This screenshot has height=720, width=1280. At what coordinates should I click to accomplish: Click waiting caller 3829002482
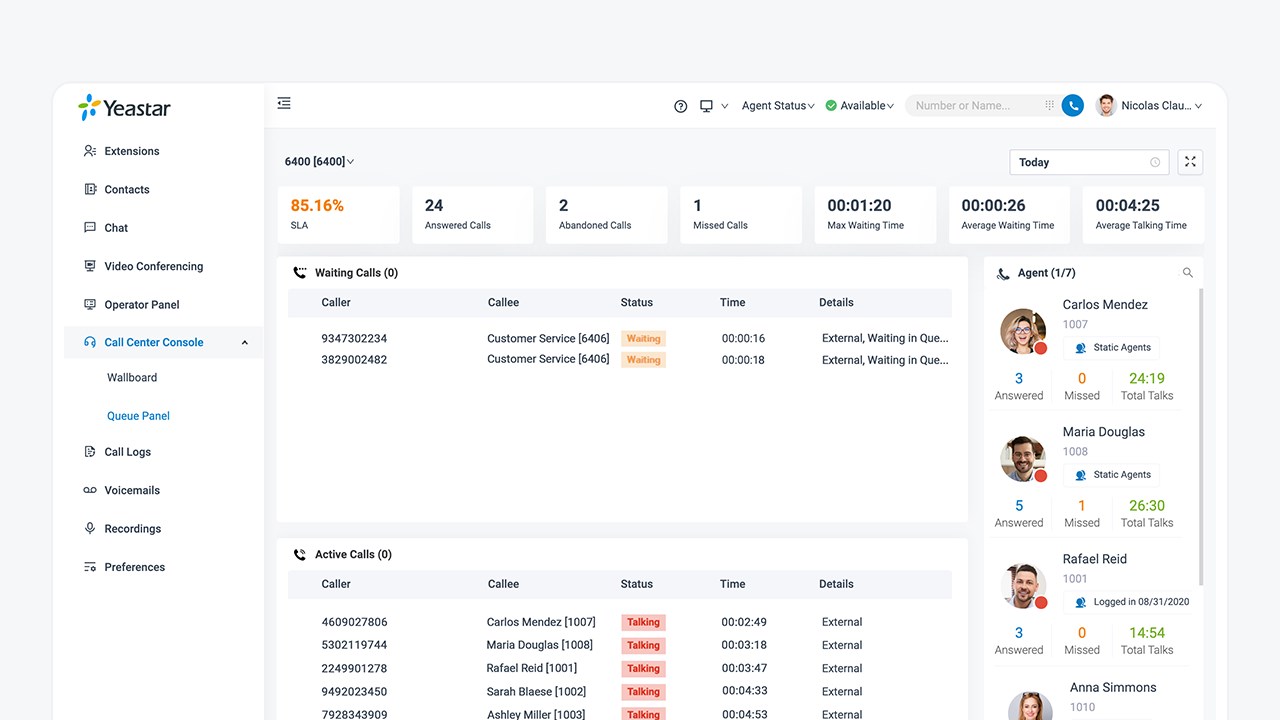(354, 360)
